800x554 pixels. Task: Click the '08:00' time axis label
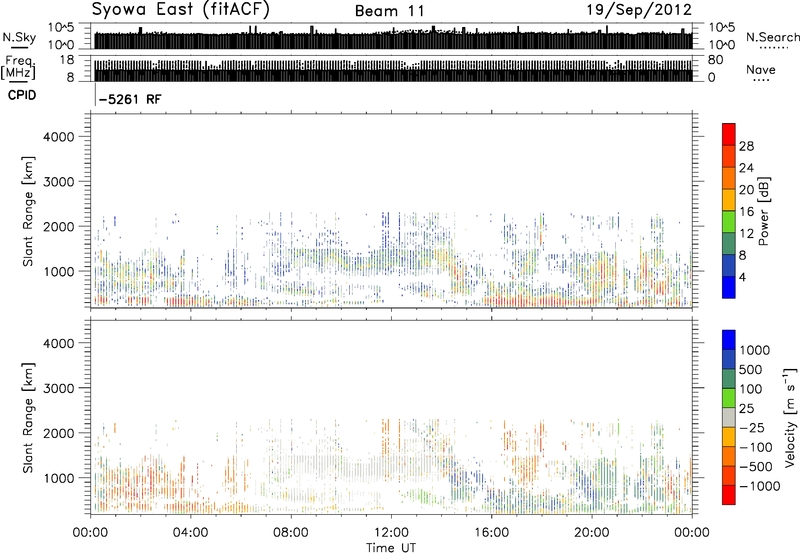coord(291,533)
